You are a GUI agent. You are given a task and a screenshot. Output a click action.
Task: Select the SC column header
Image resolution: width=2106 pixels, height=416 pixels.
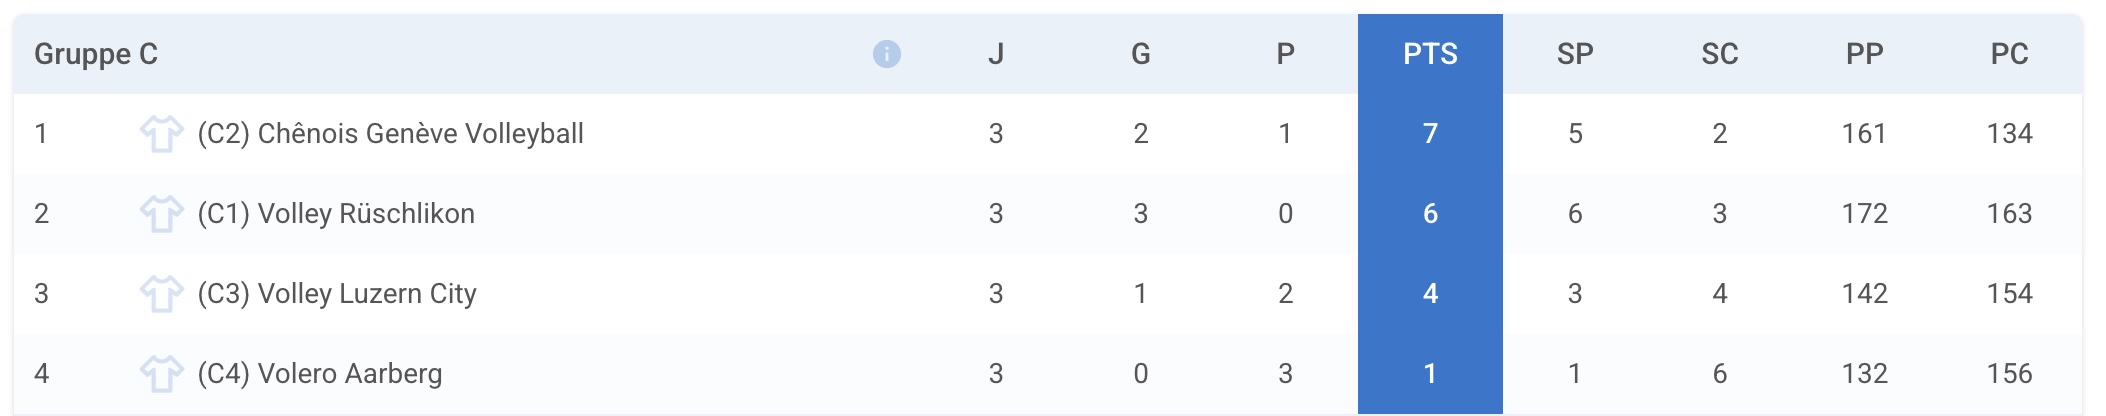1720,54
